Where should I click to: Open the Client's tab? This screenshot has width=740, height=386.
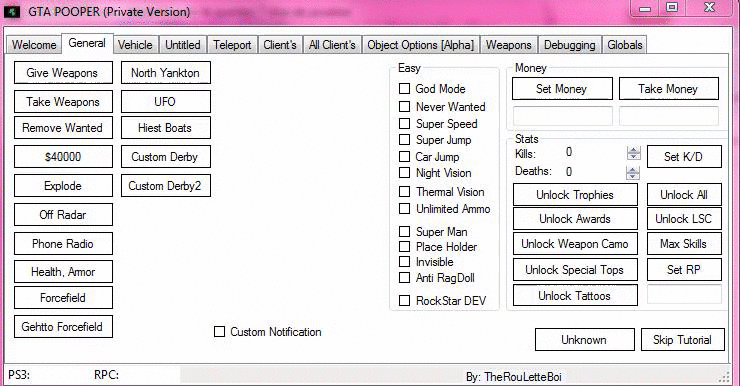tap(280, 45)
